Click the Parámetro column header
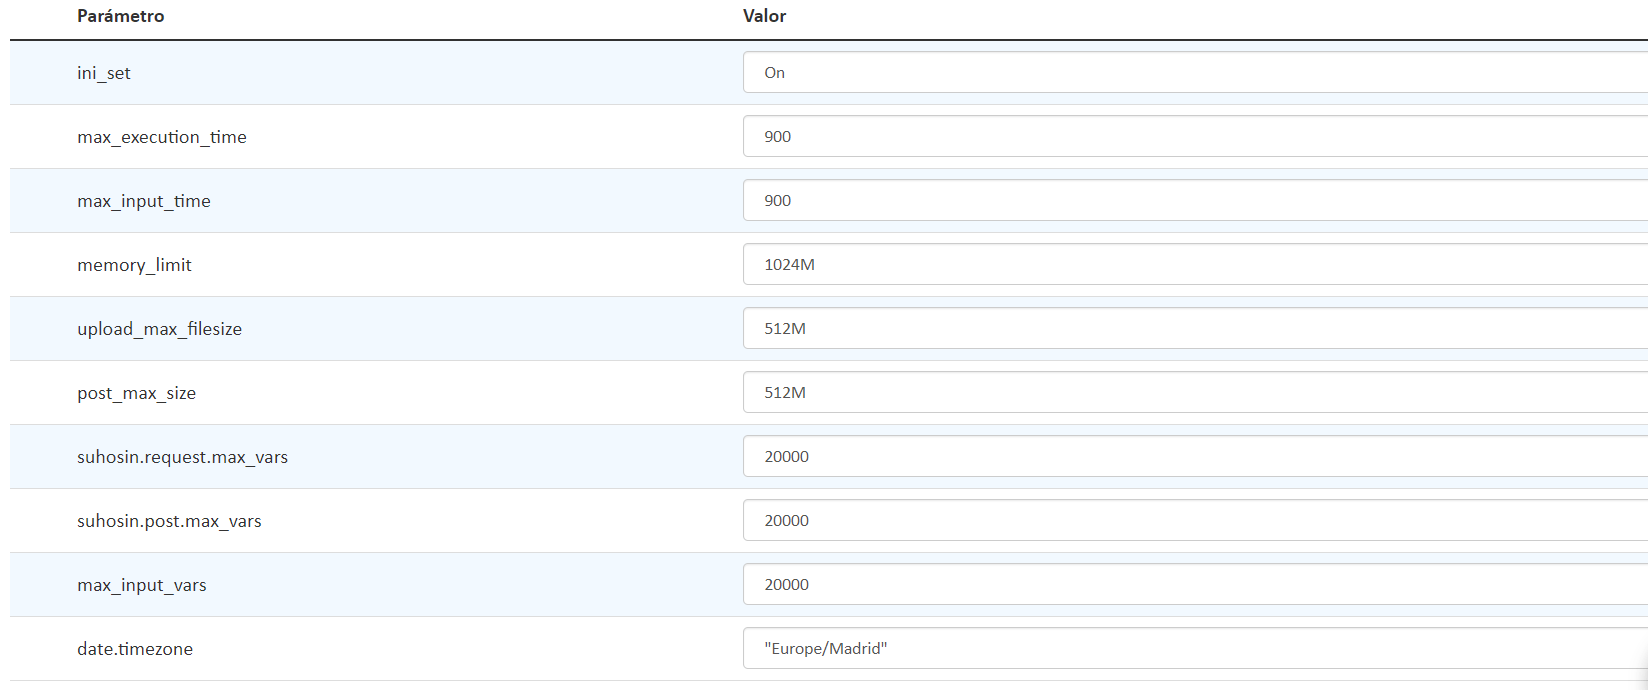 coord(121,16)
